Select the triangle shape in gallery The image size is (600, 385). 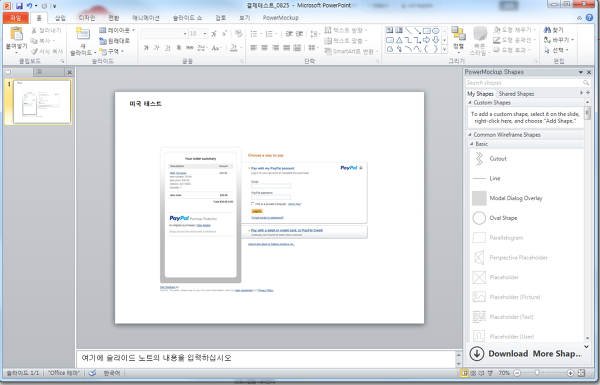coord(399,40)
